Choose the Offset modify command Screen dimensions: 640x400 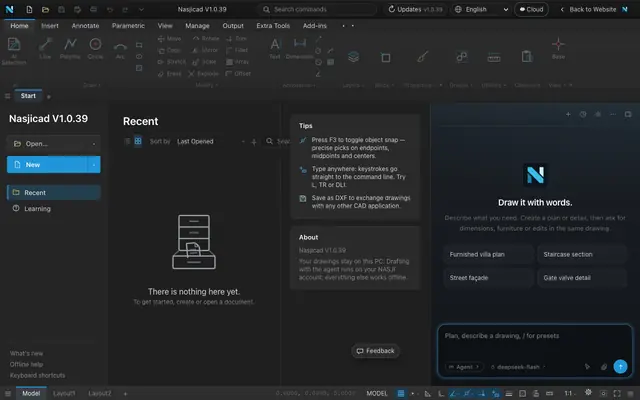pos(238,74)
